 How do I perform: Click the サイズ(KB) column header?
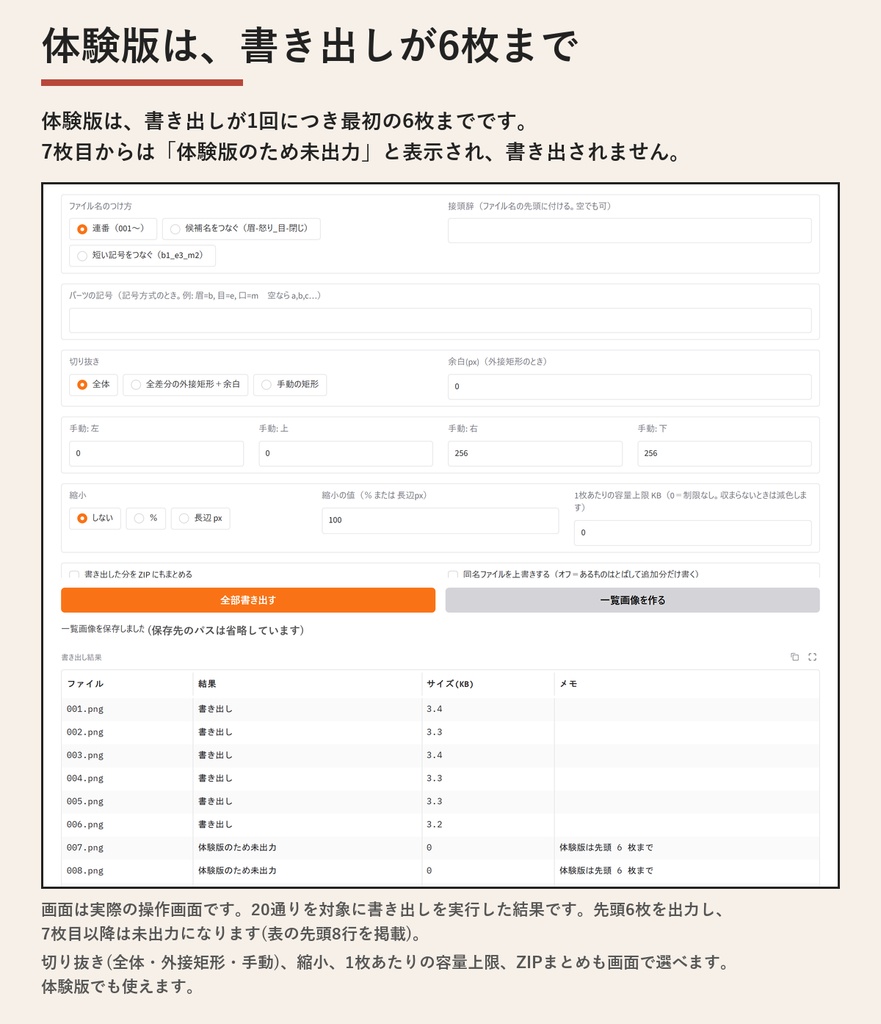click(488, 684)
